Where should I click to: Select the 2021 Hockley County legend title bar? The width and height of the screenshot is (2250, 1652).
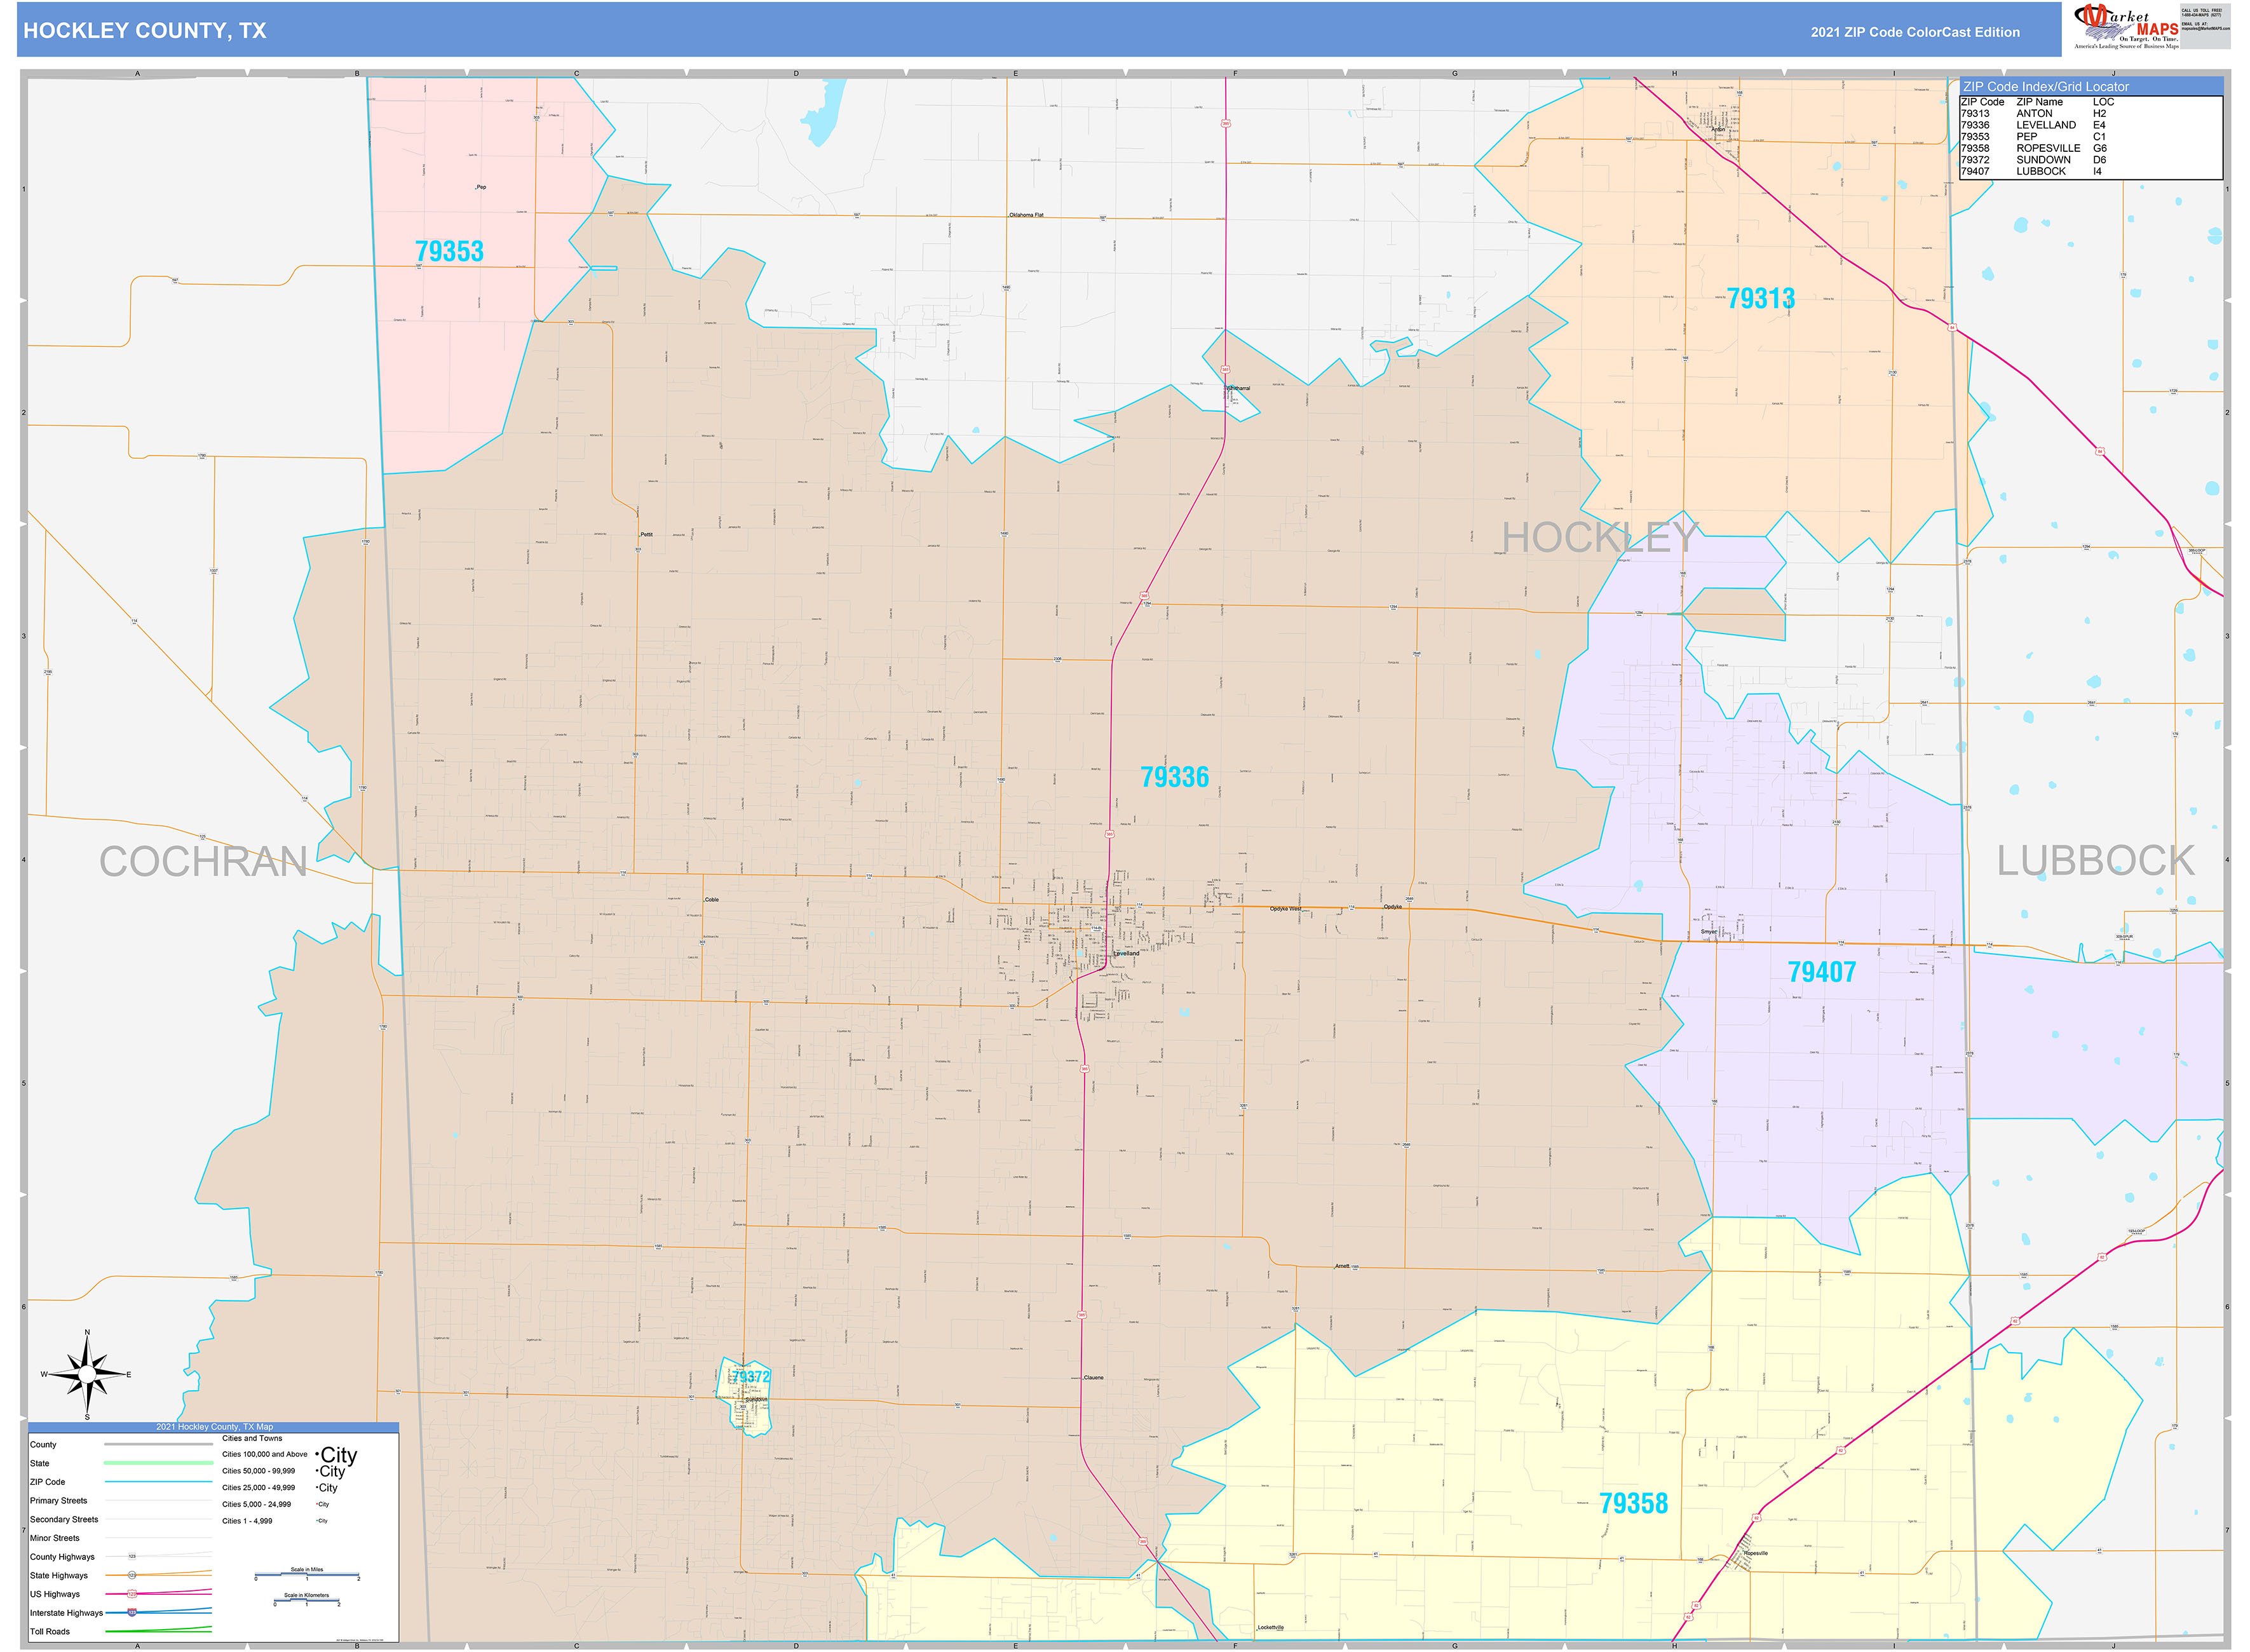tap(216, 1427)
